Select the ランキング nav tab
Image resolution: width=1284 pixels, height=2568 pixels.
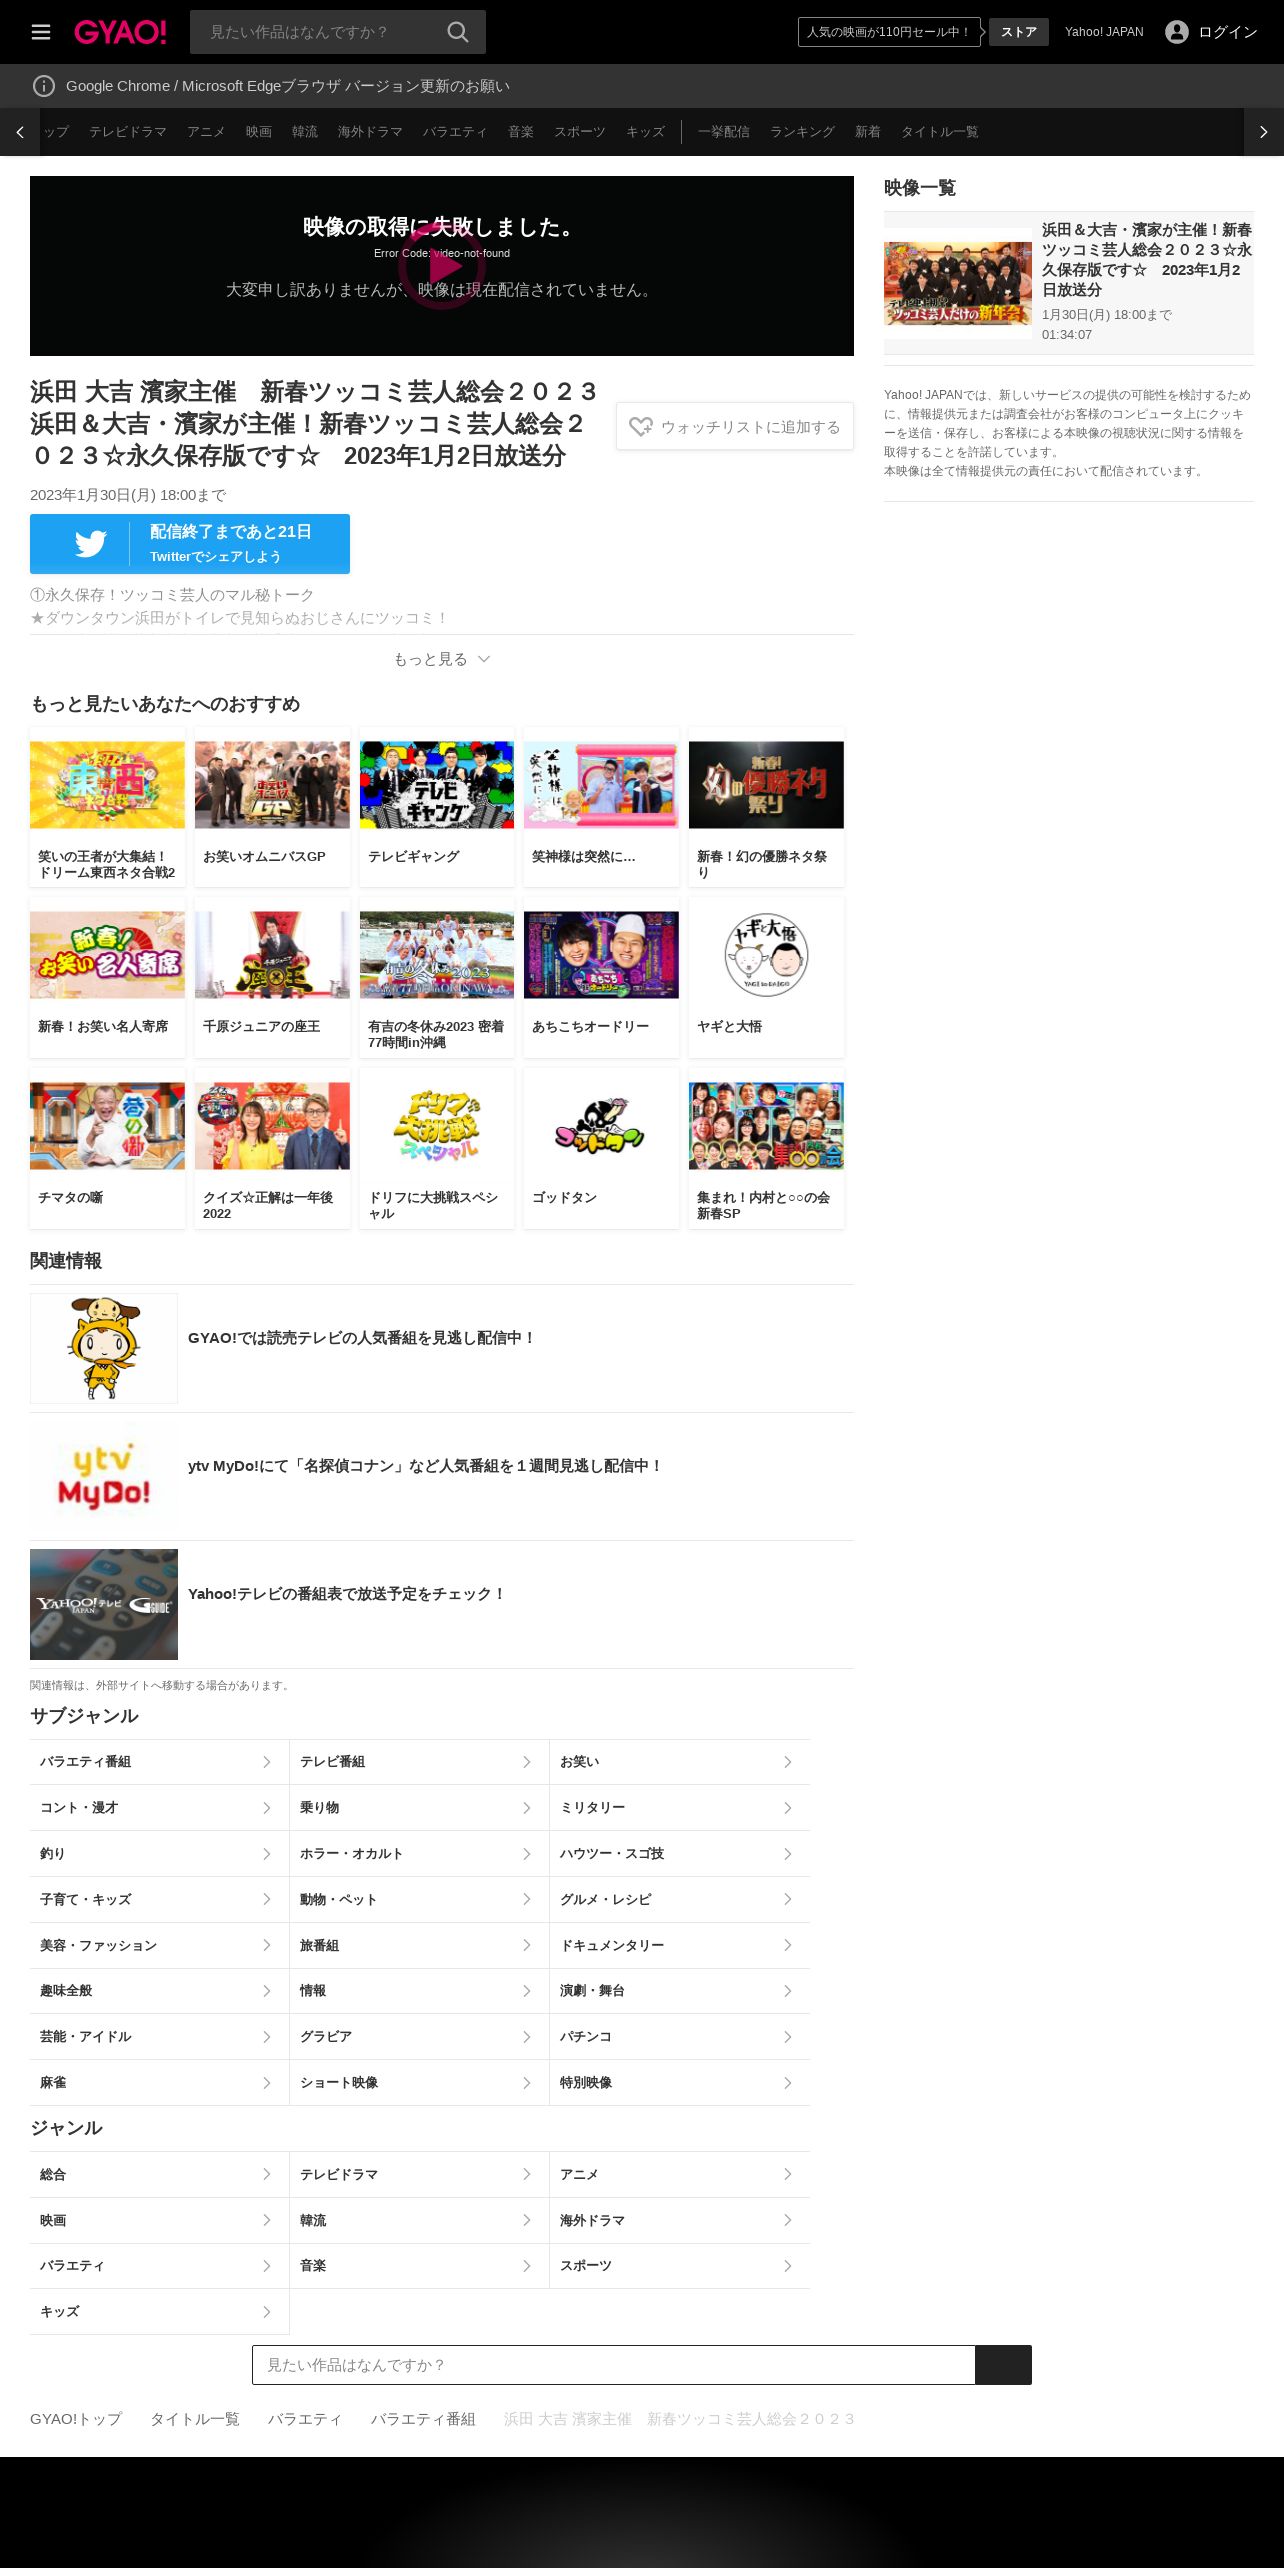pos(802,132)
